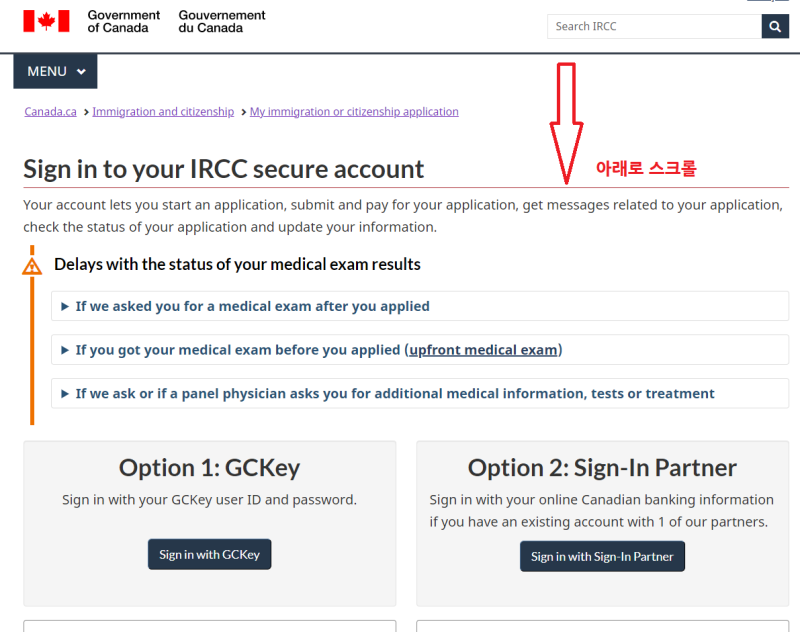The width and height of the screenshot is (800, 632).
Task: Open Immigration and citizenship breadcrumb
Action: (x=163, y=112)
